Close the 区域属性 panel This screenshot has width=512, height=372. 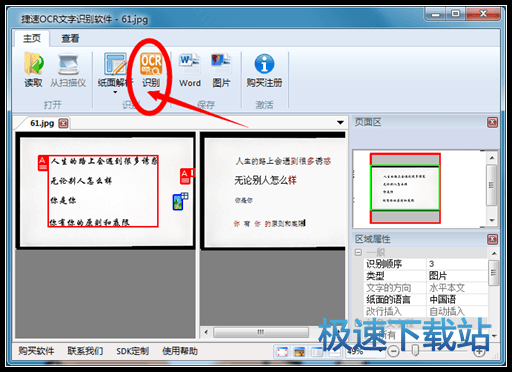pos(492,239)
